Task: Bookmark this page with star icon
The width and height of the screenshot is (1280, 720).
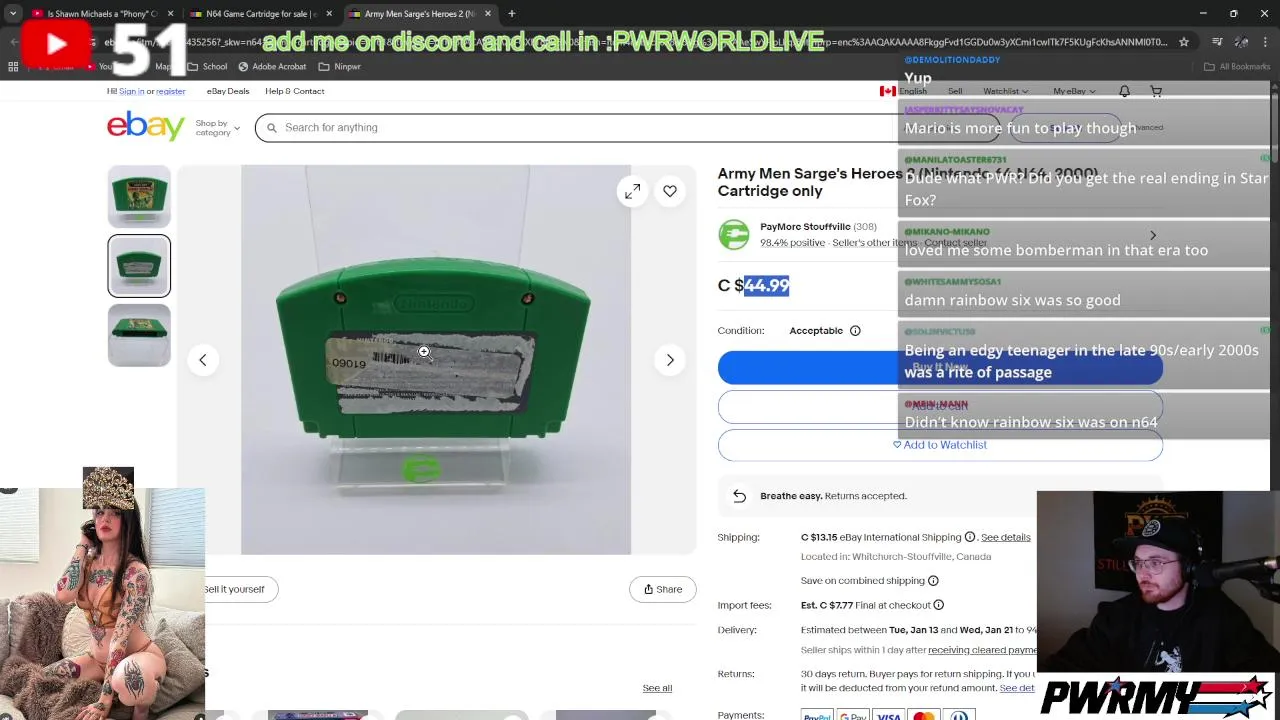Action: click(1184, 42)
